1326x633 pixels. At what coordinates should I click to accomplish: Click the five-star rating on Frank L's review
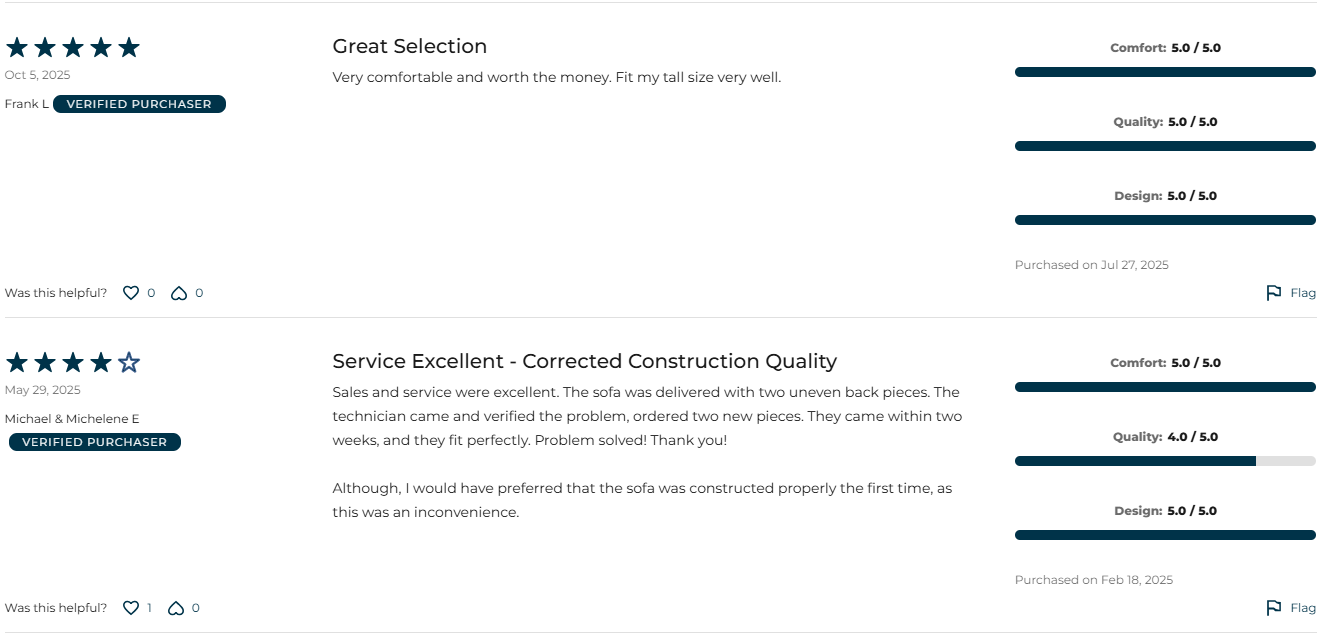(72, 48)
